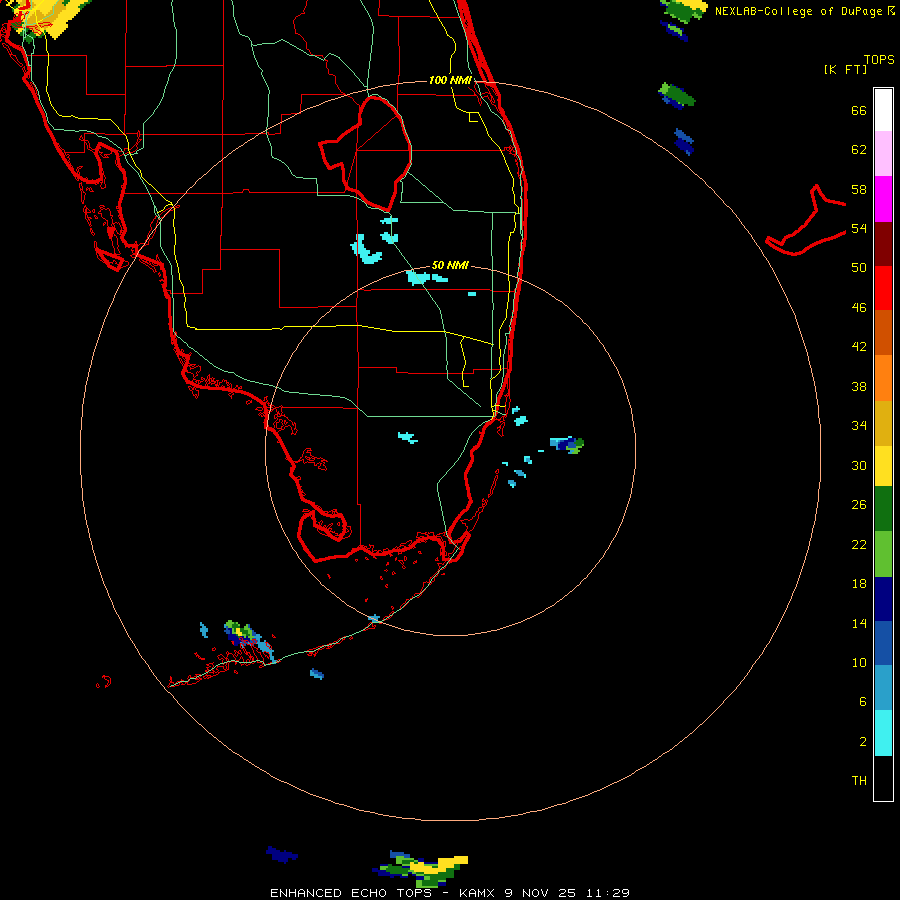Click the [K FT] units label

pos(845,69)
